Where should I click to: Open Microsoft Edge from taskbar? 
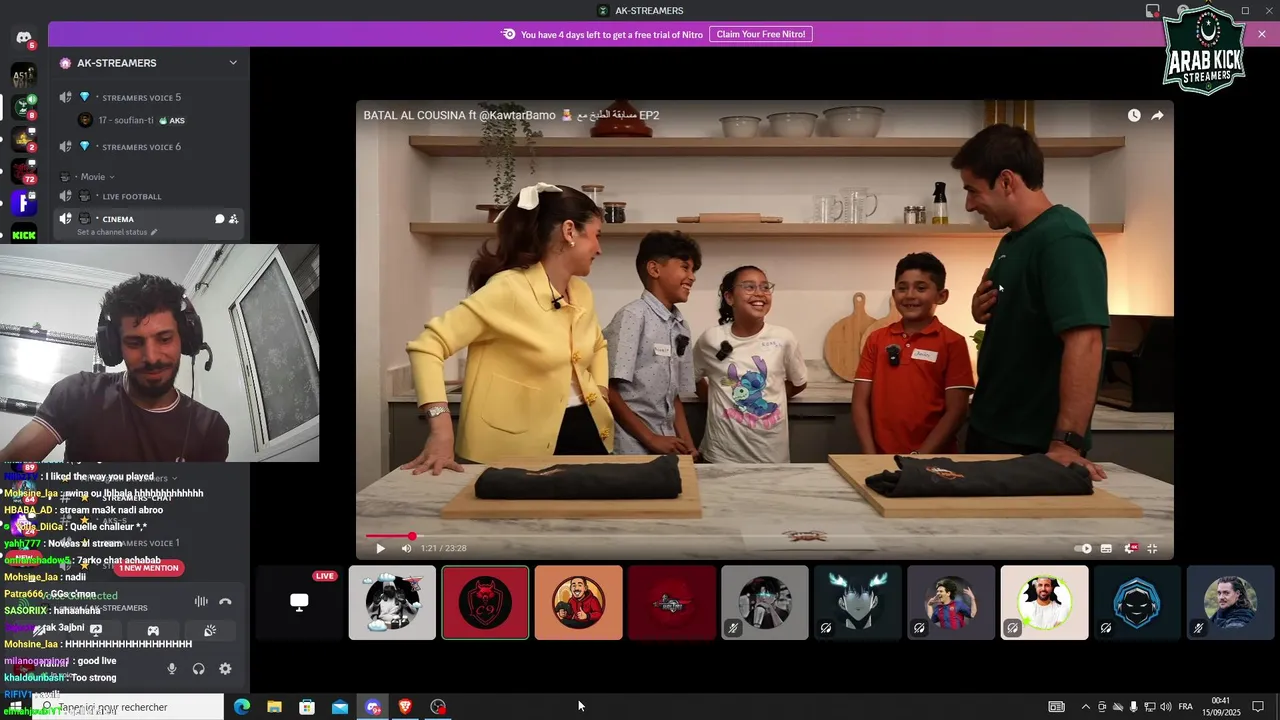tap(242, 707)
